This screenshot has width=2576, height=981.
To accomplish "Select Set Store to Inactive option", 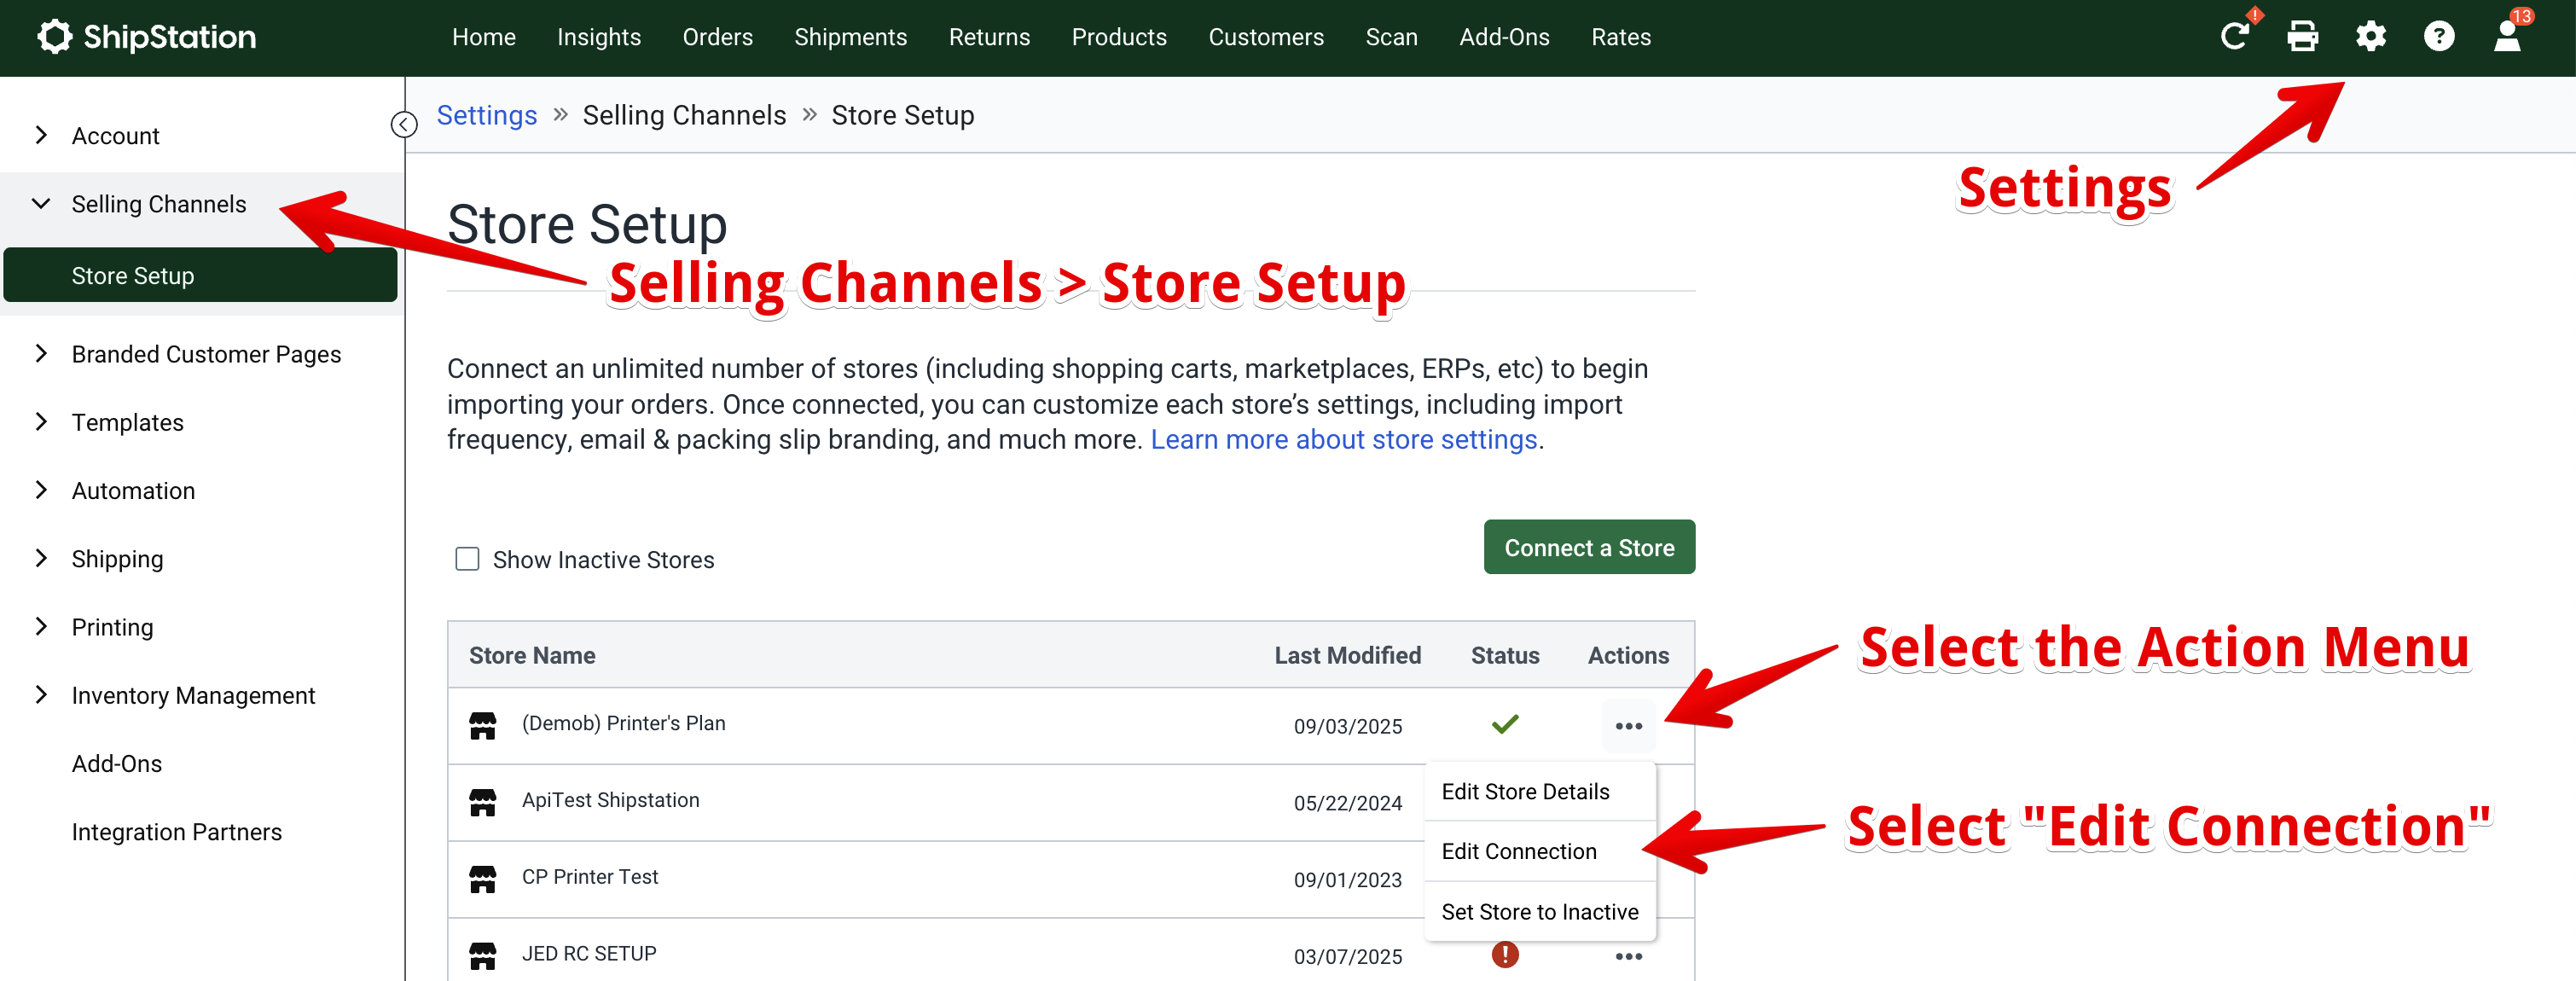I will [1540, 911].
